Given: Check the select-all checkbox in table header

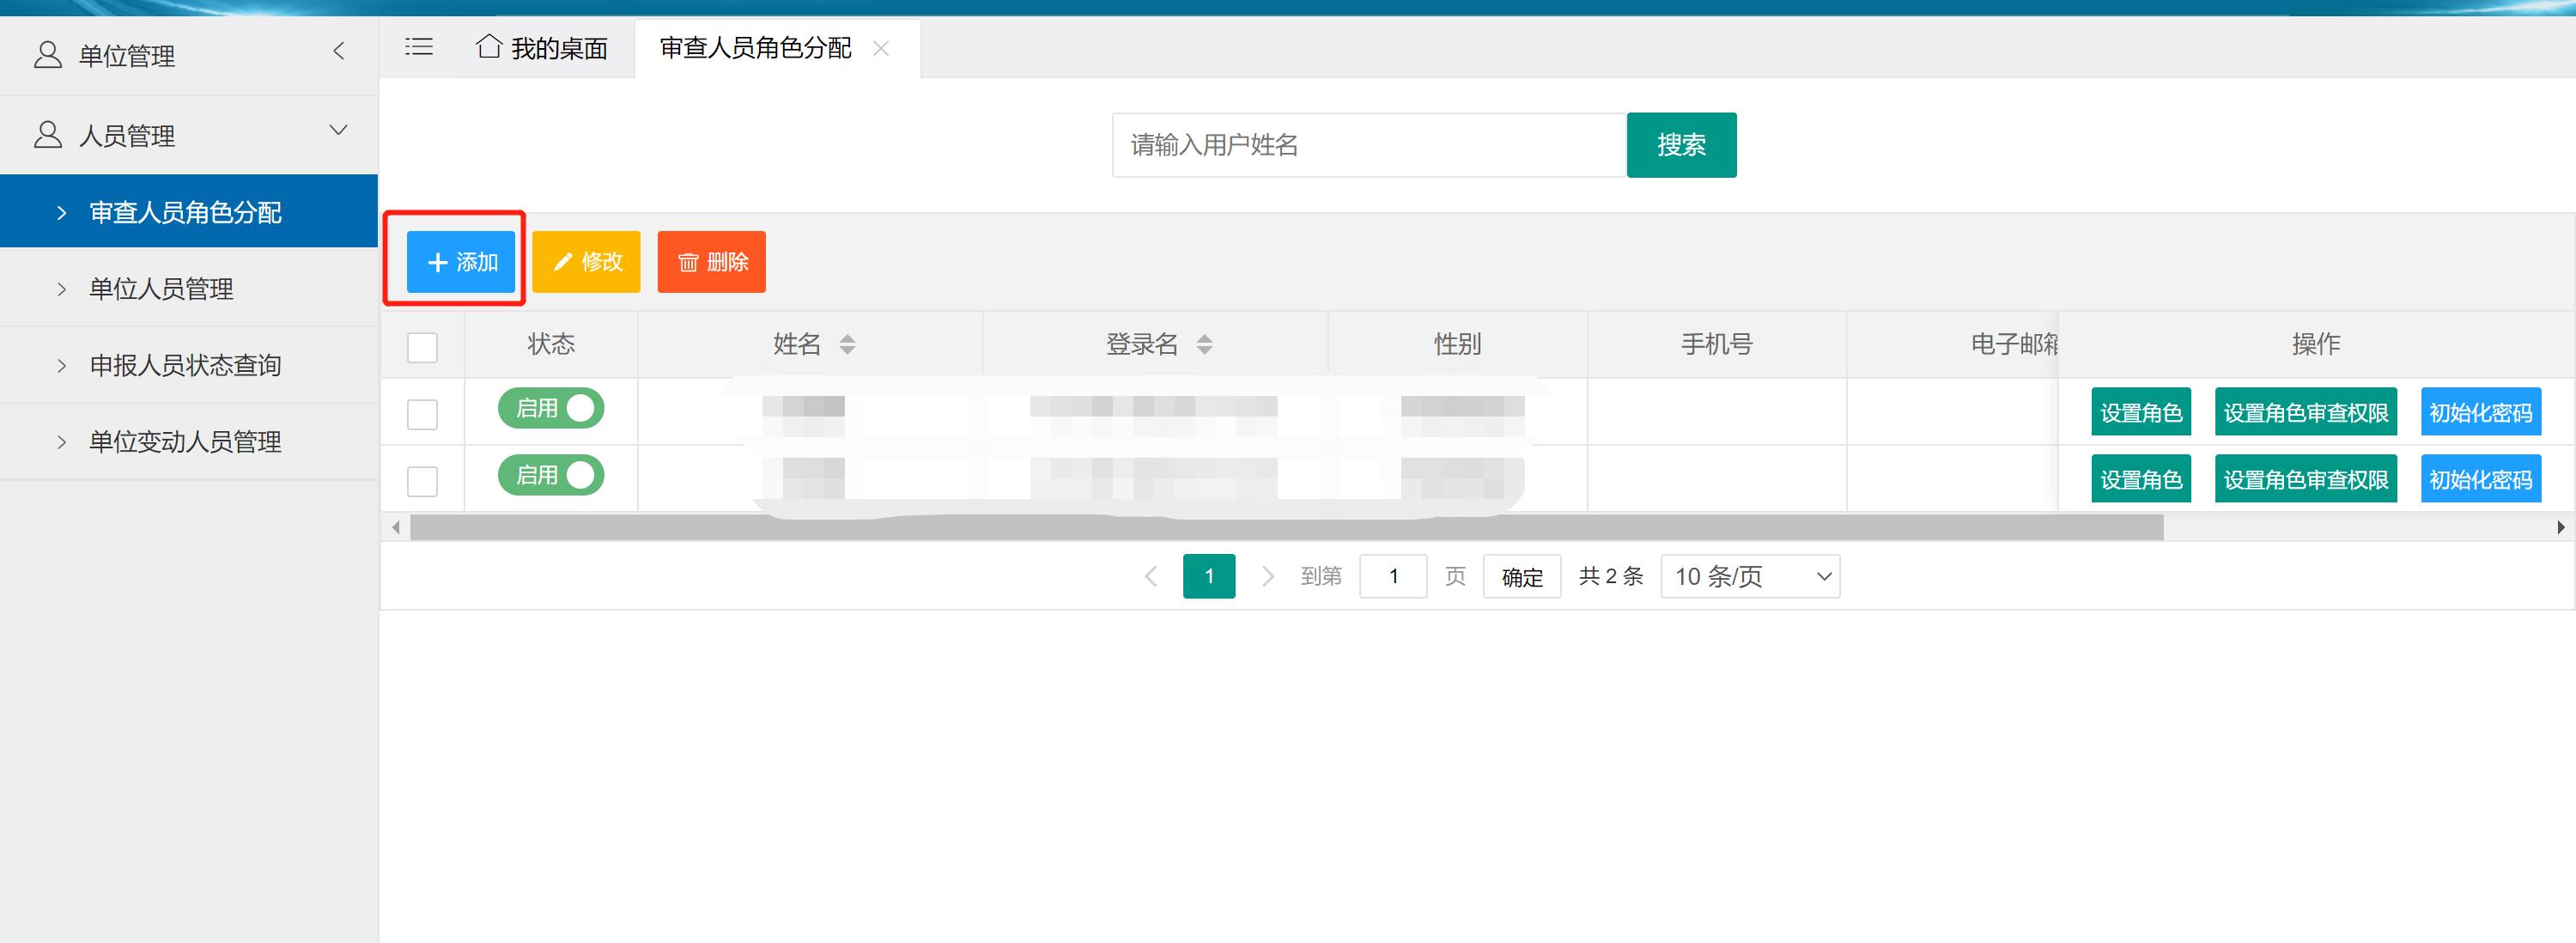Looking at the screenshot, I should (422, 346).
